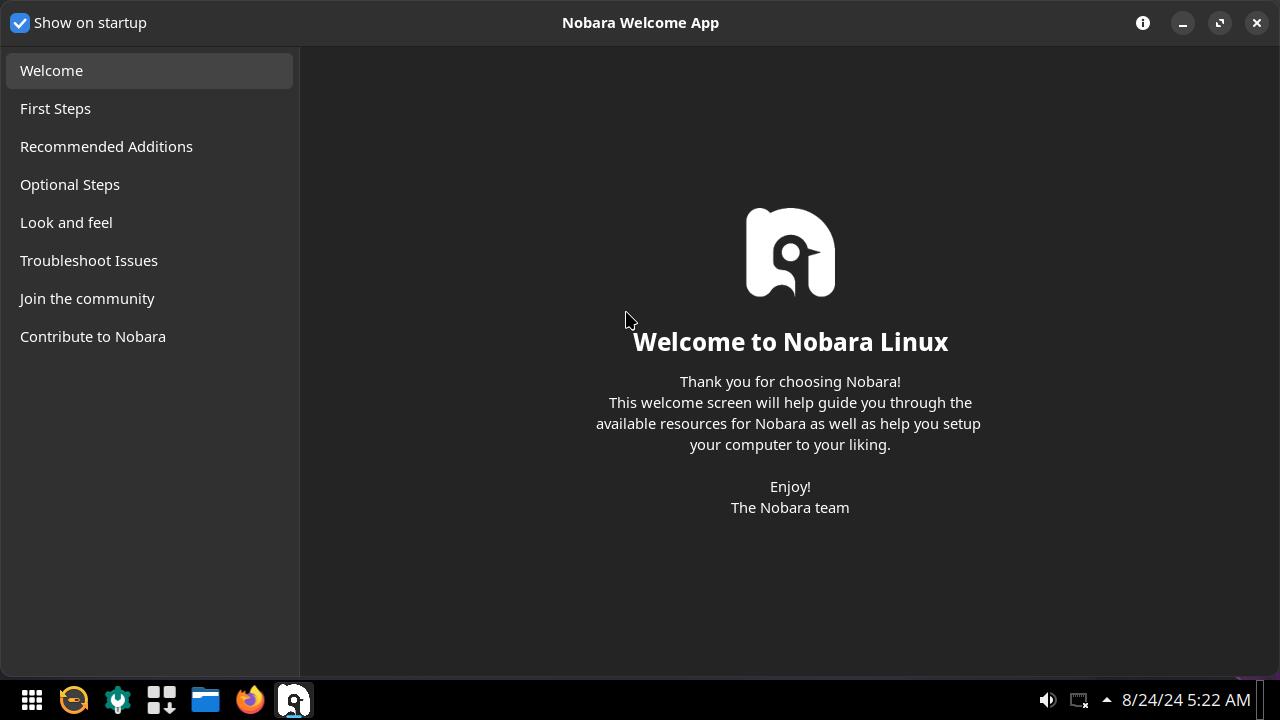Minimize the Nobara Welcome App window

click(1182, 23)
